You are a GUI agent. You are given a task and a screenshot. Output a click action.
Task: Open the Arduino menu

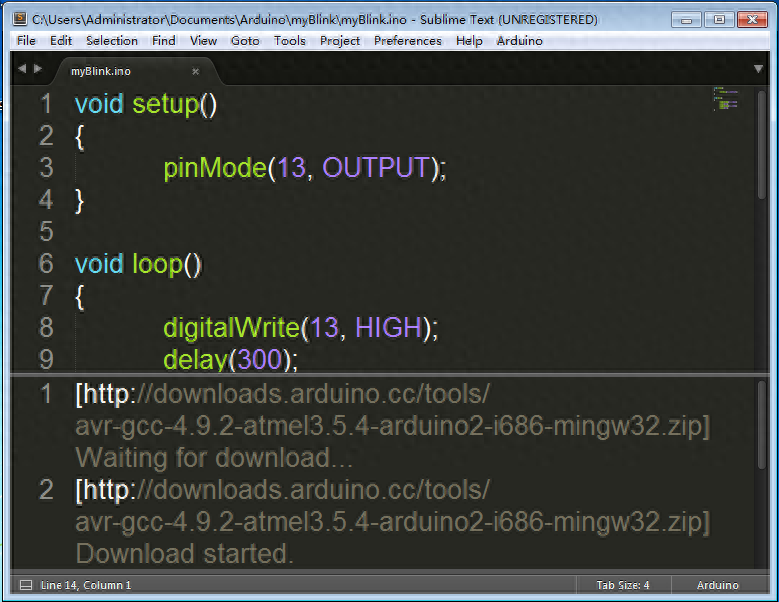click(519, 41)
